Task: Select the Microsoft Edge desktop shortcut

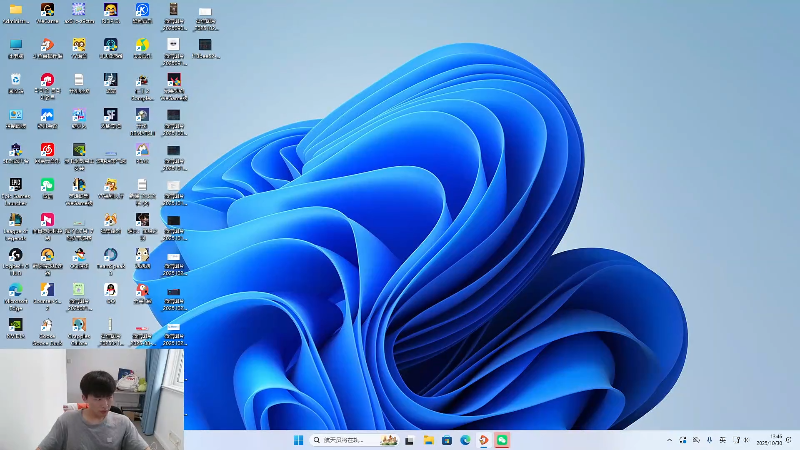Action: pyautogui.click(x=16, y=291)
